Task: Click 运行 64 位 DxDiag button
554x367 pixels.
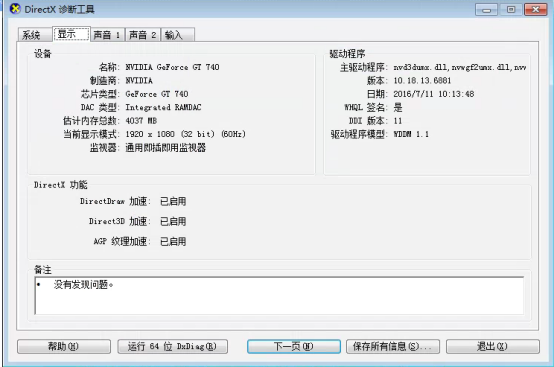Action: pos(172,347)
